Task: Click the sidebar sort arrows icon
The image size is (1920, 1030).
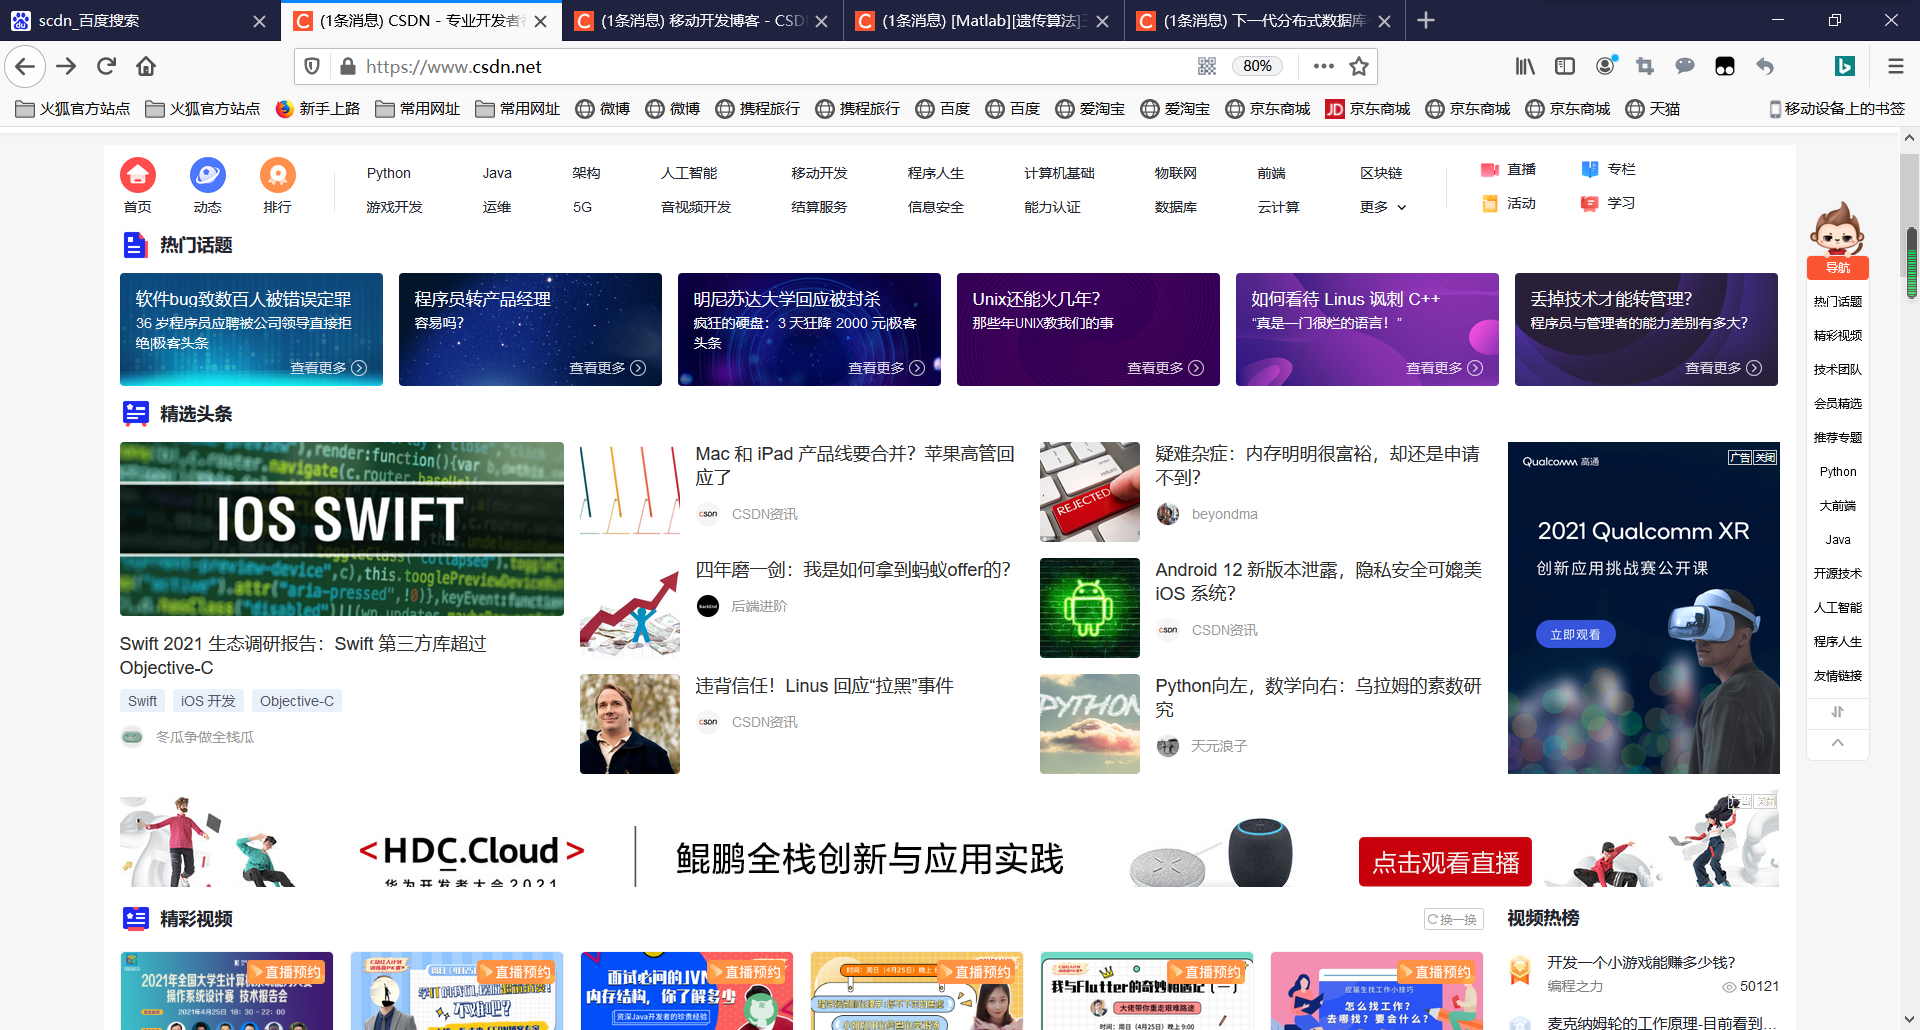Action: (1838, 712)
